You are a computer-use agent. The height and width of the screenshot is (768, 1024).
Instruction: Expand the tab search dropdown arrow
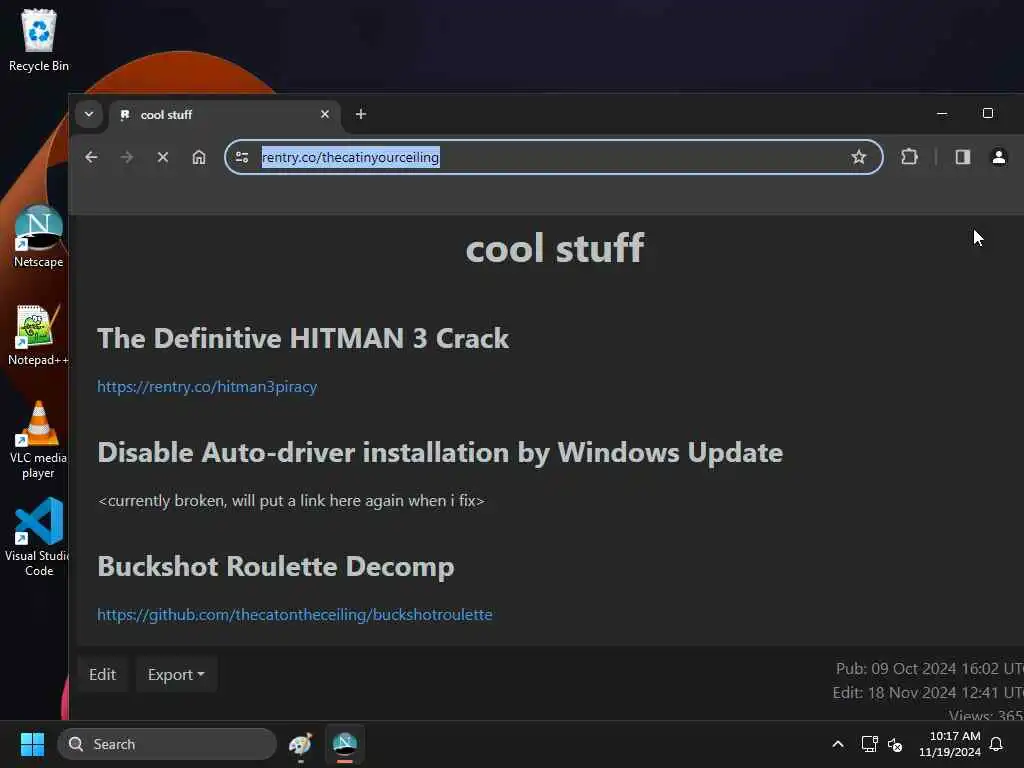pyautogui.click(x=89, y=114)
